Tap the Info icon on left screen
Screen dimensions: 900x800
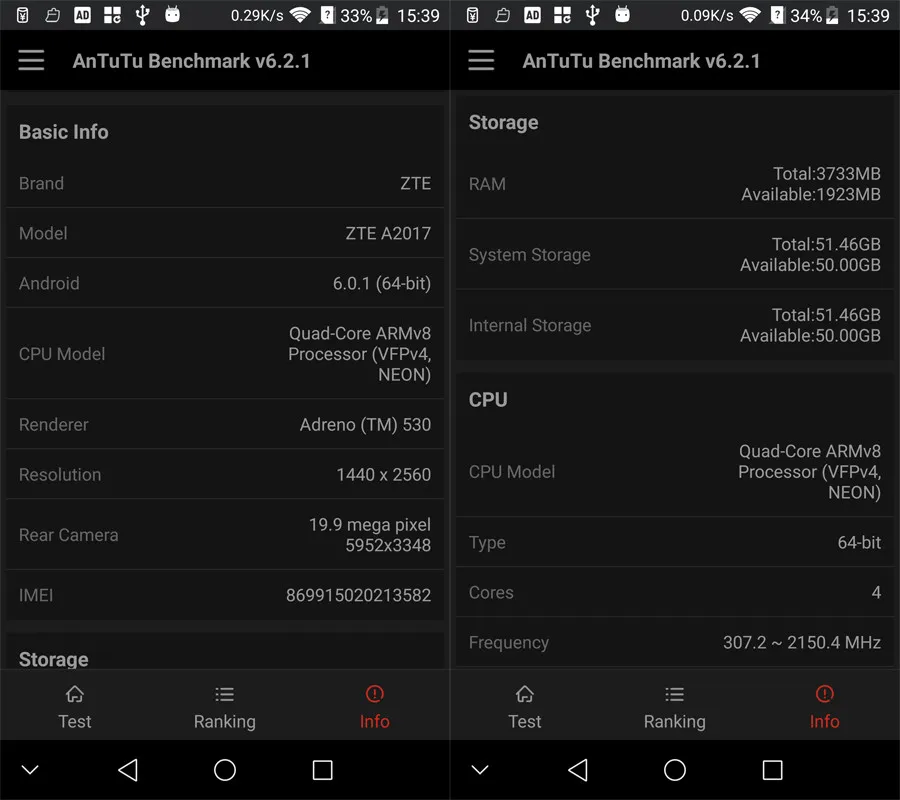click(374, 694)
